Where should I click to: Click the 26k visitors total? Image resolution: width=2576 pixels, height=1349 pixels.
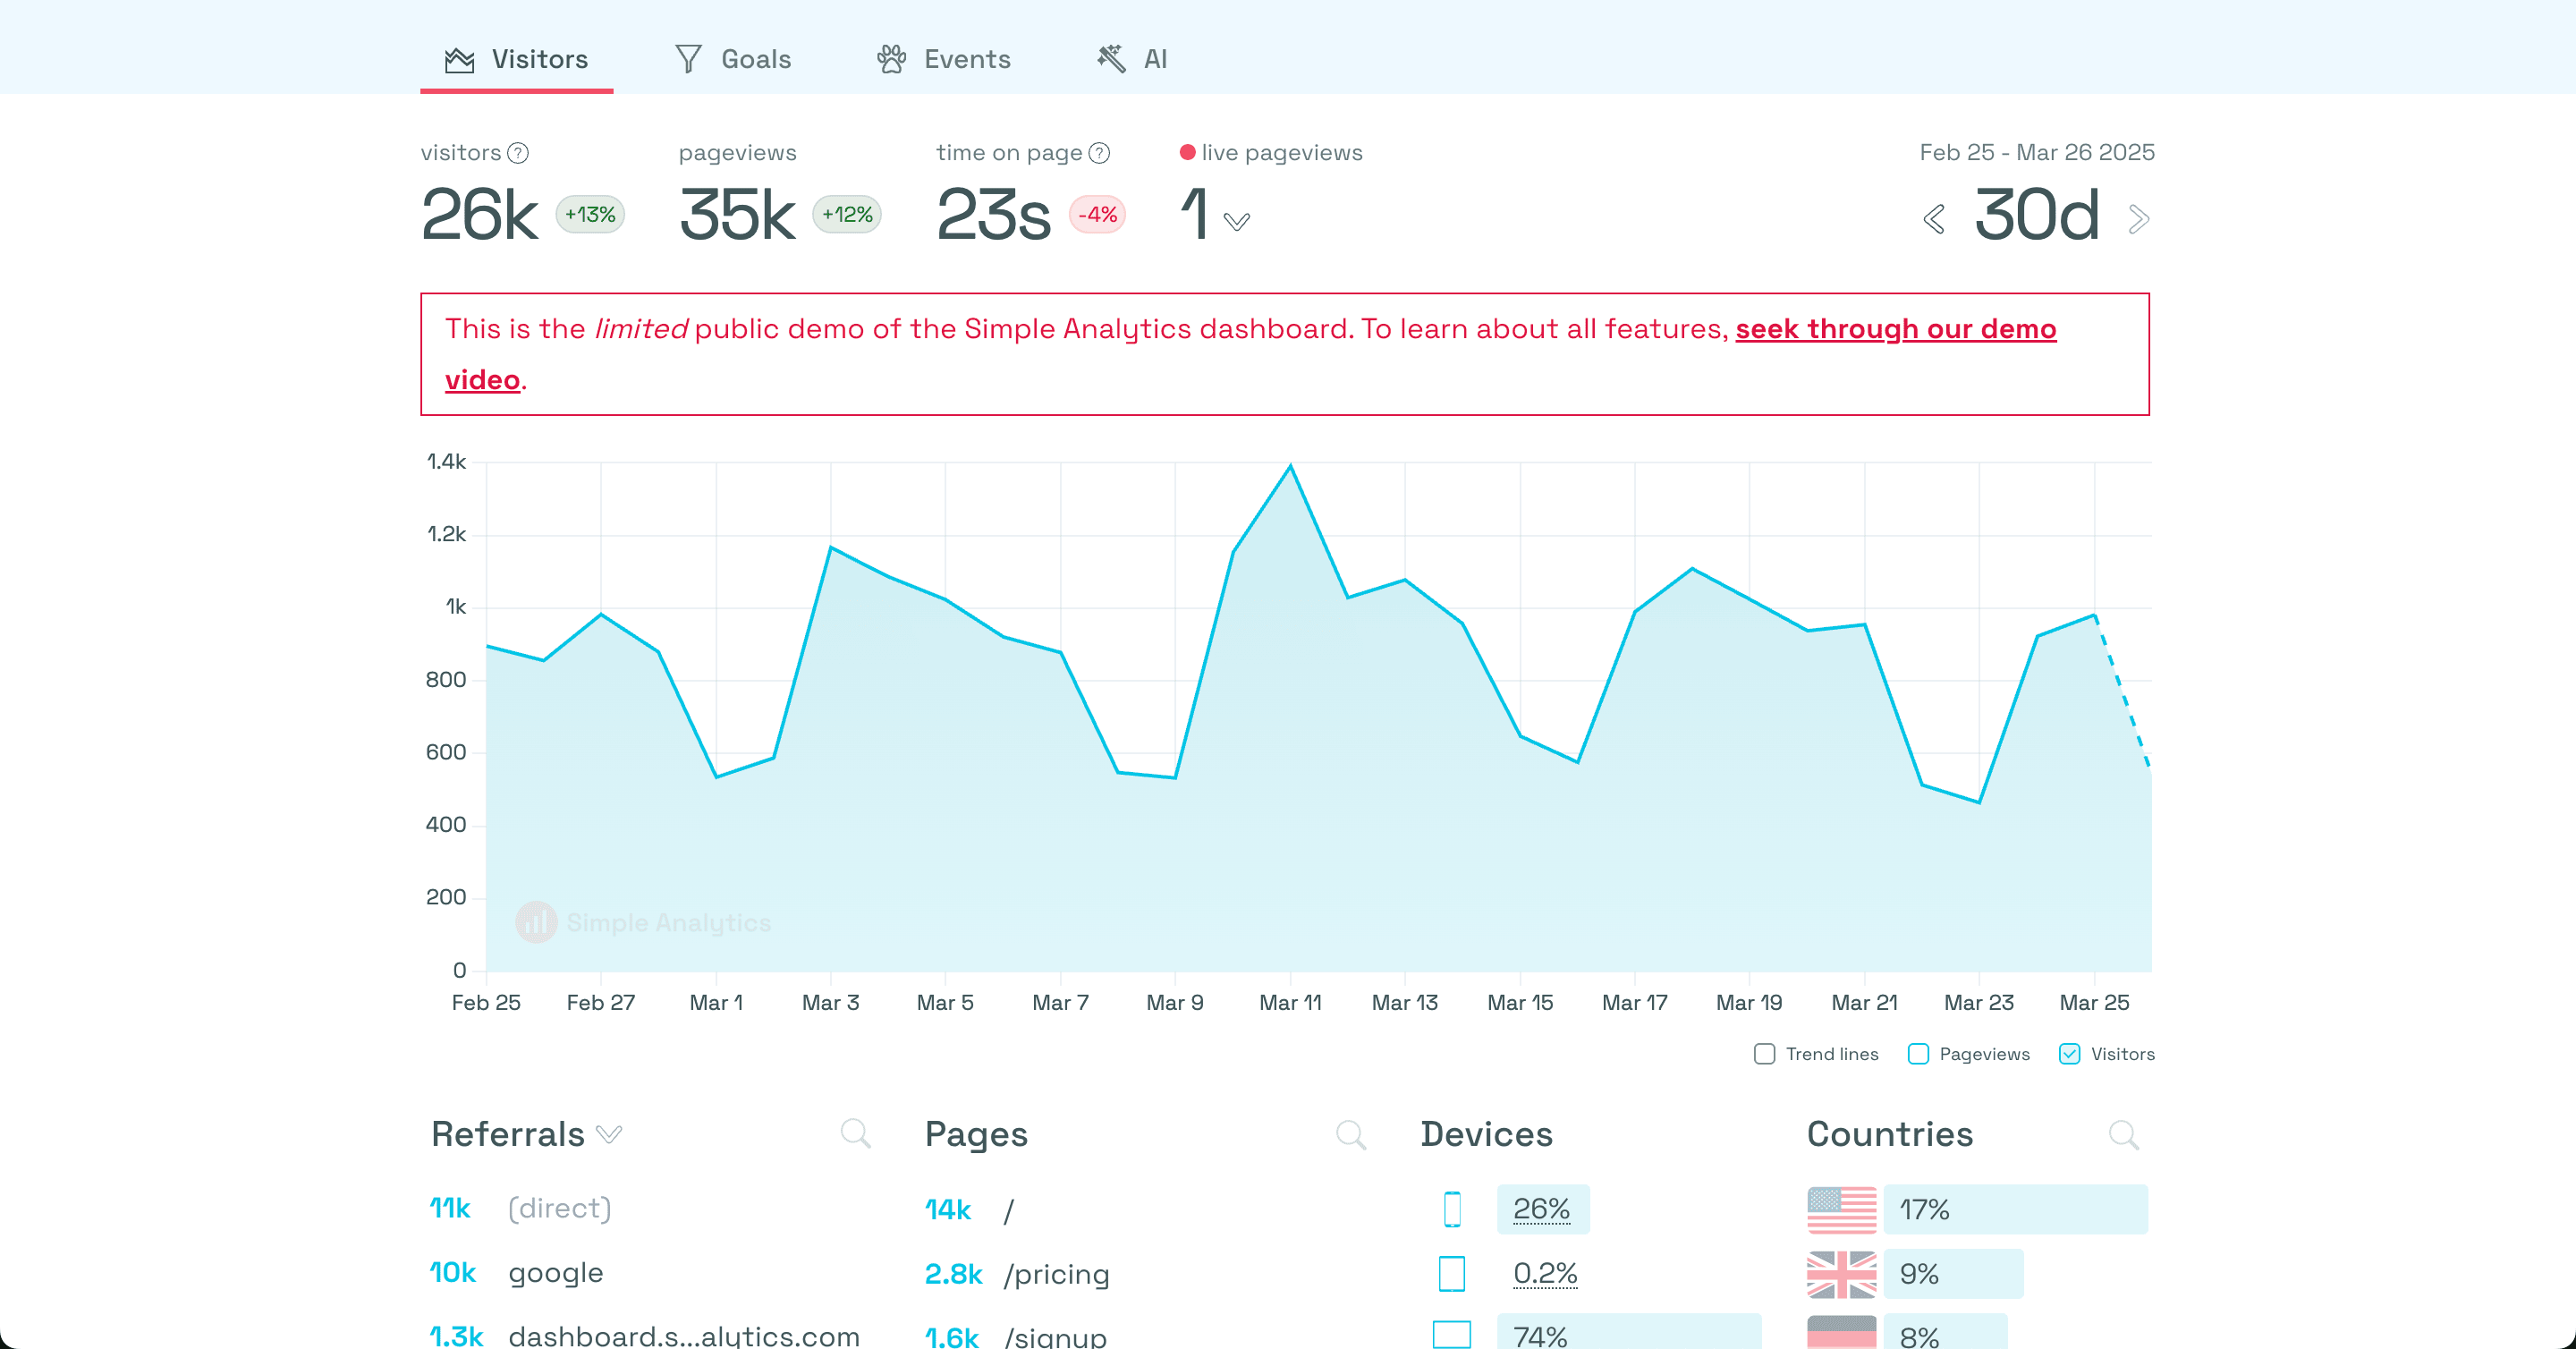tap(480, 215)
